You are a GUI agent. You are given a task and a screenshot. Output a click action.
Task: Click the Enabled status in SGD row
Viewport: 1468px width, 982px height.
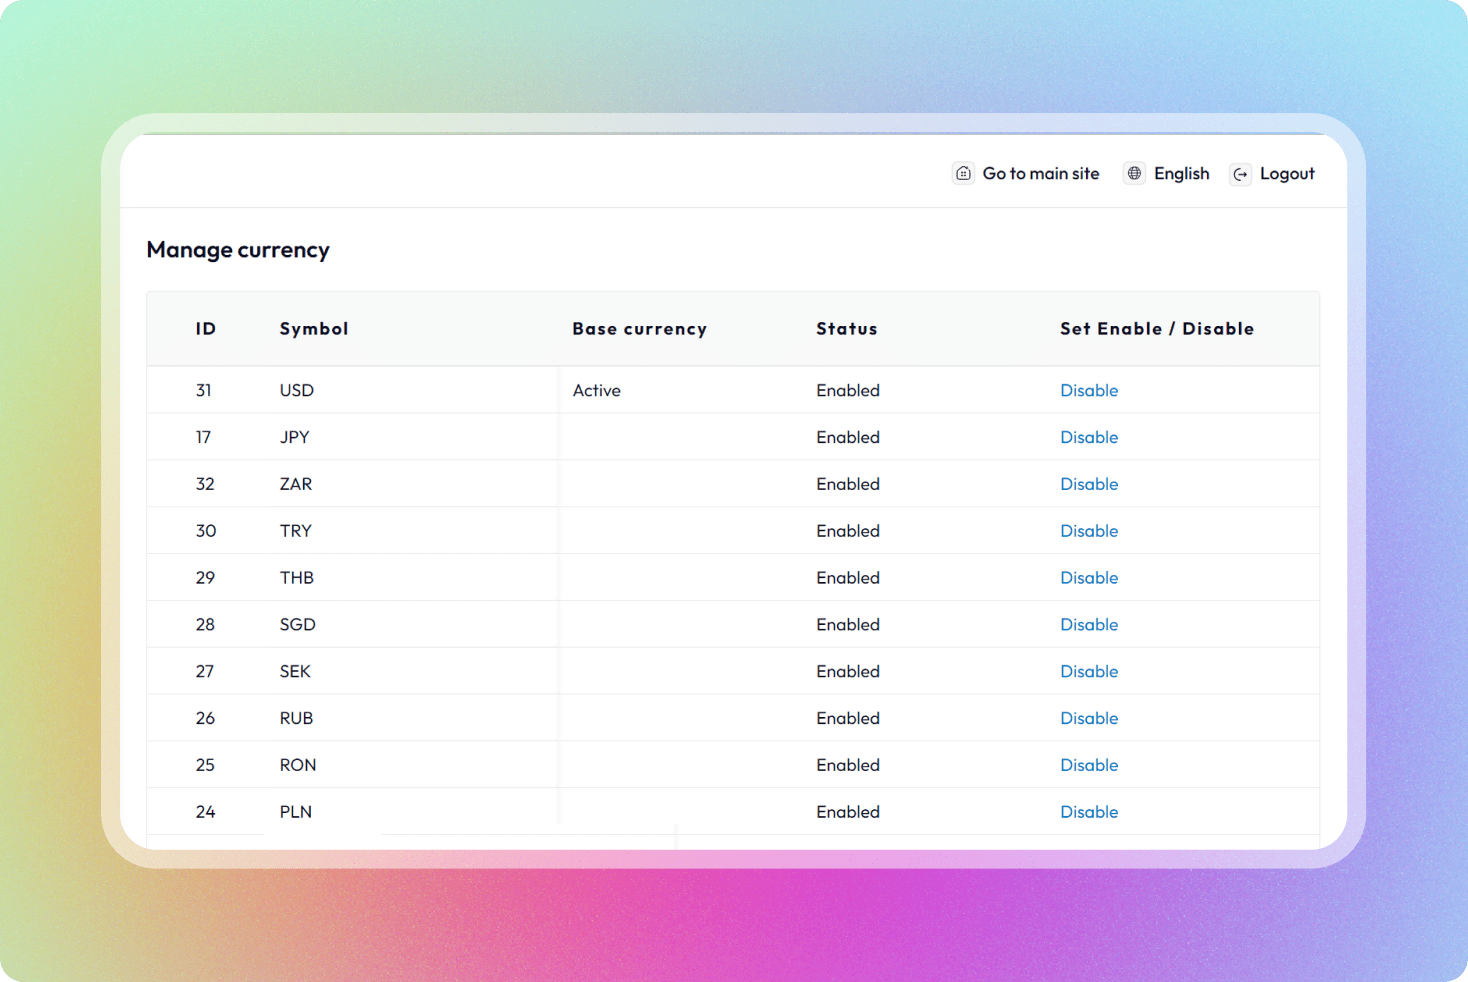point(848,625)
